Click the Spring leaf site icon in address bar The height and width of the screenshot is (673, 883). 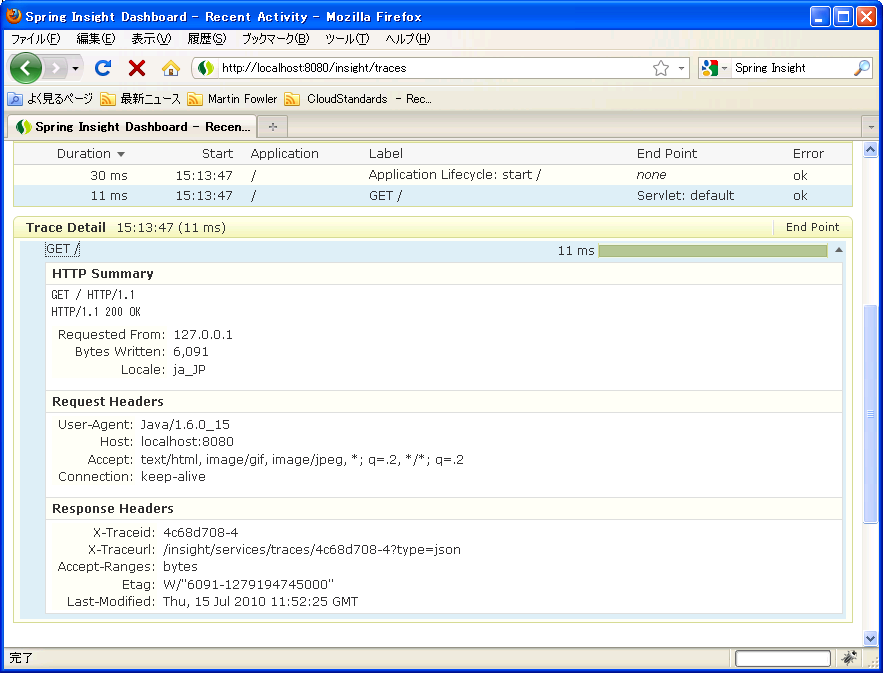206,68
